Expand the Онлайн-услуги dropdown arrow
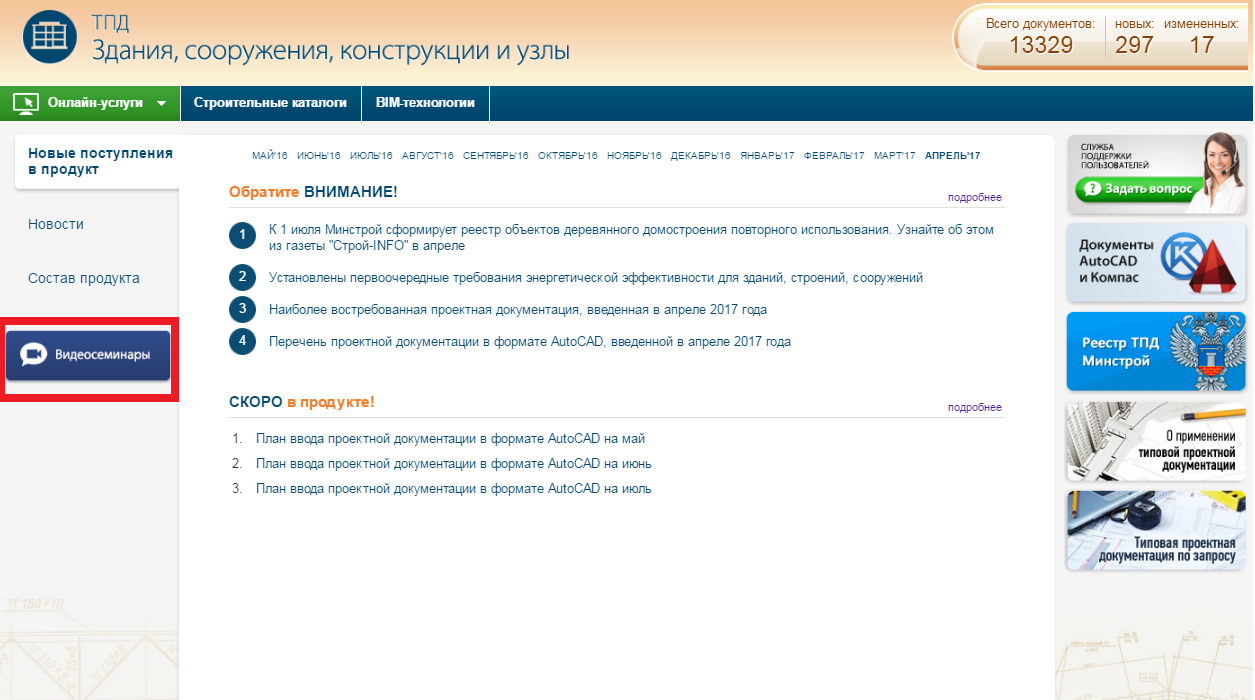Screen dimensions: 1255x700 pos(162,103)
